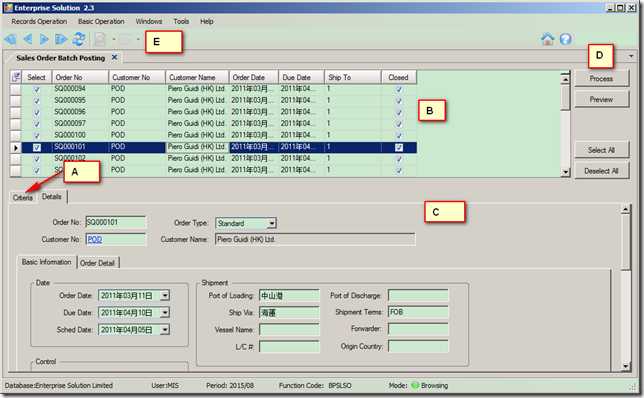Click the next record arrow icon

44,39
